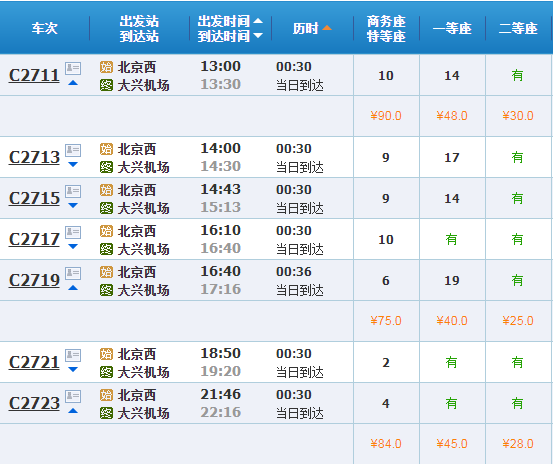This screenshot has height=465, width=553.
Task: Open ID card icon for train C2721
Action: pos(73,355)
